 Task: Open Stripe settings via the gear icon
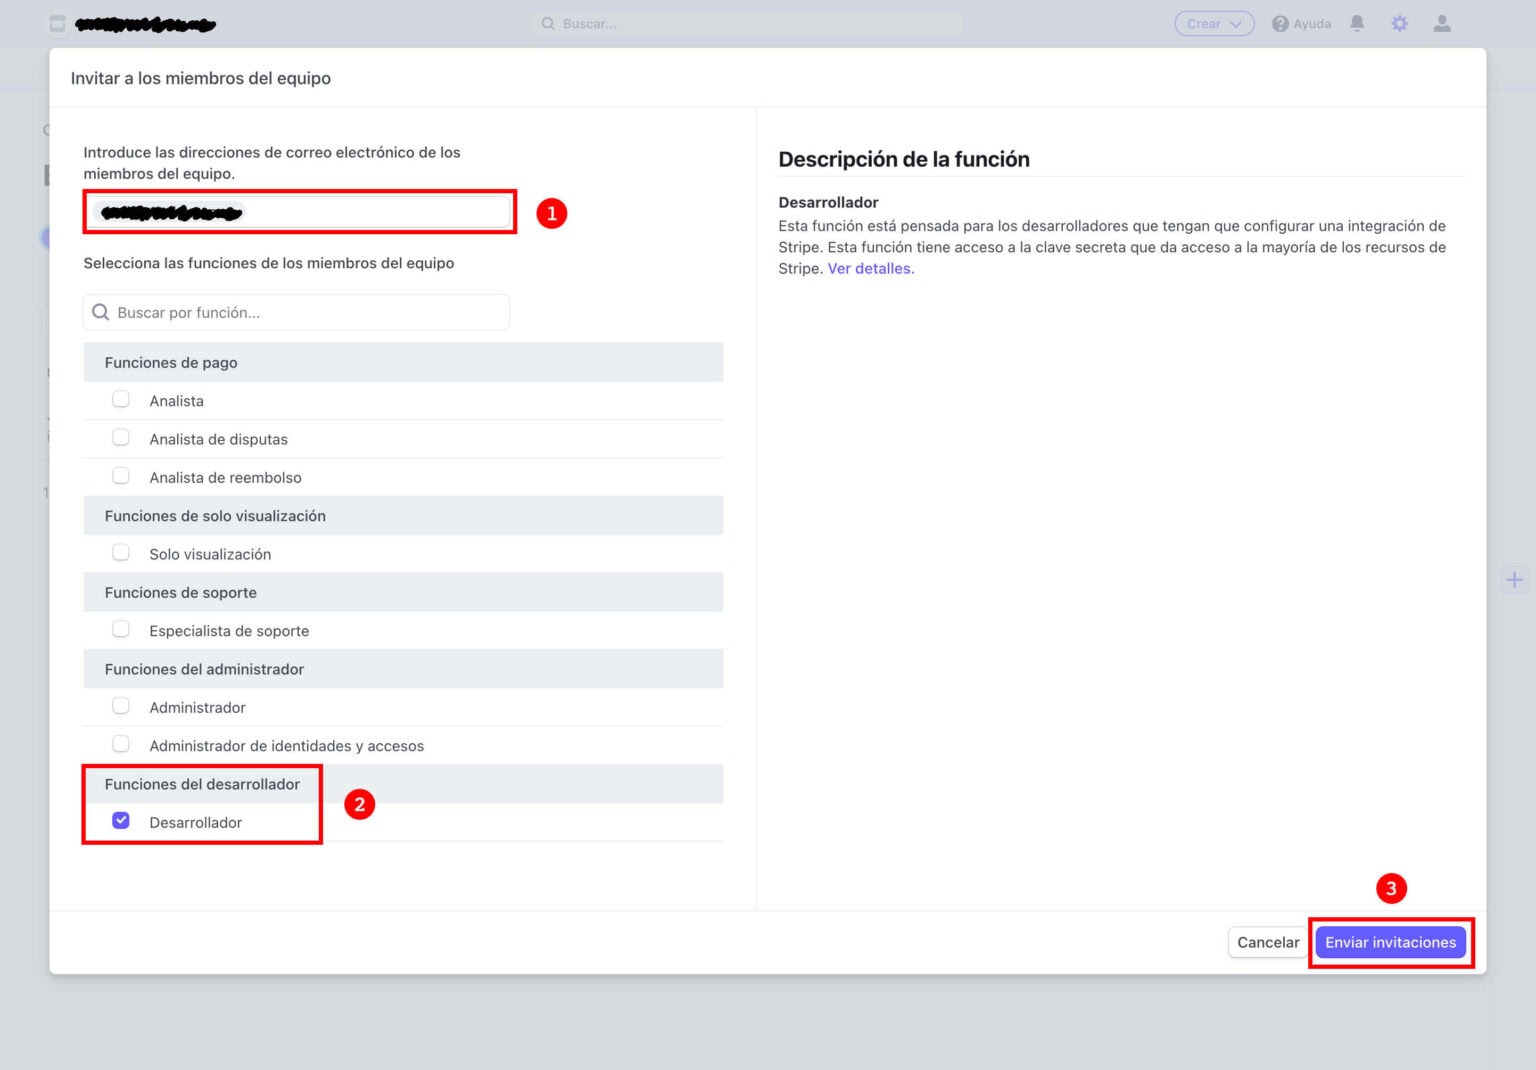click(x=1399, y=23)
